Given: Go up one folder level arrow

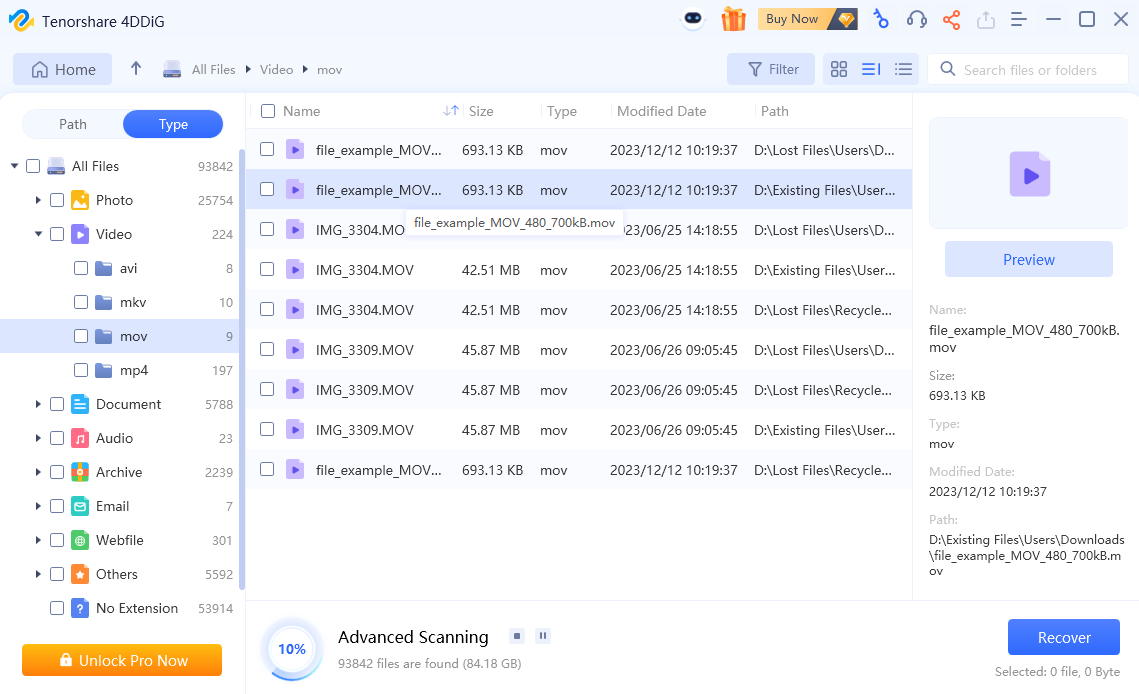Looking at the screenshot, I should coord(136,69).
